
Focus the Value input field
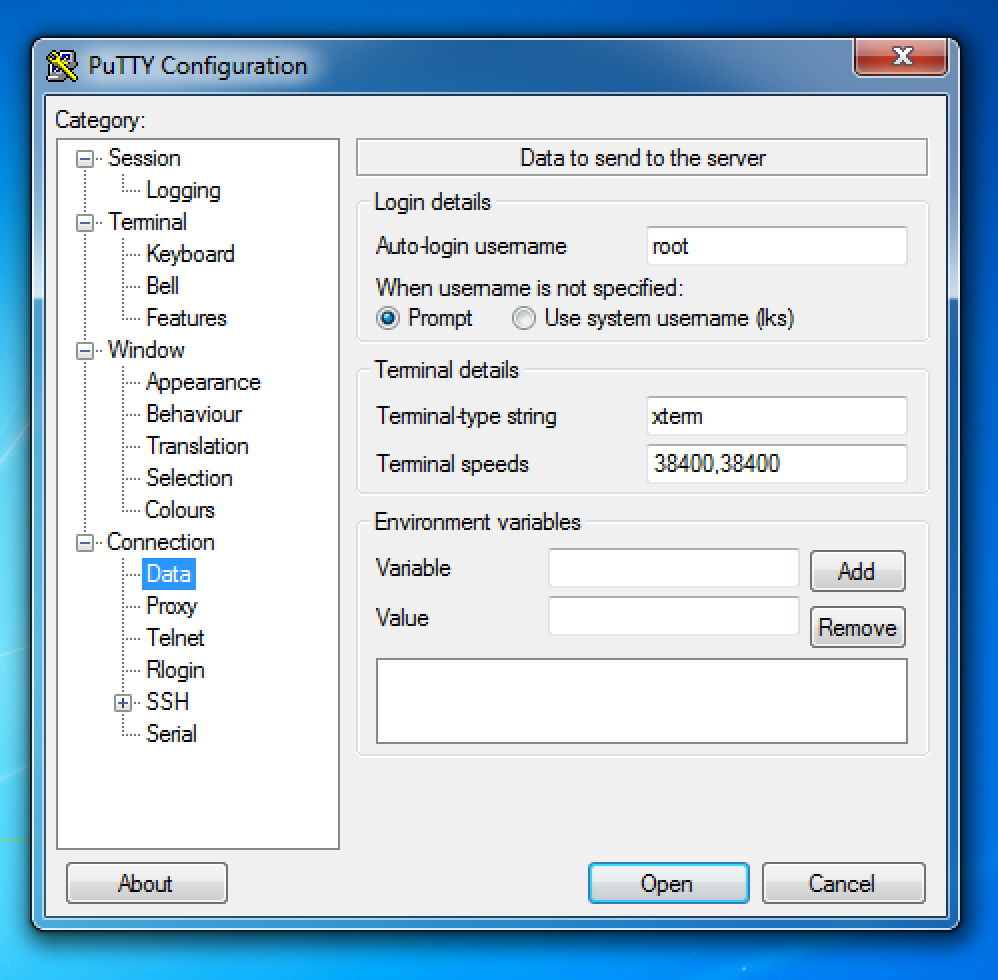coord(673,616)
